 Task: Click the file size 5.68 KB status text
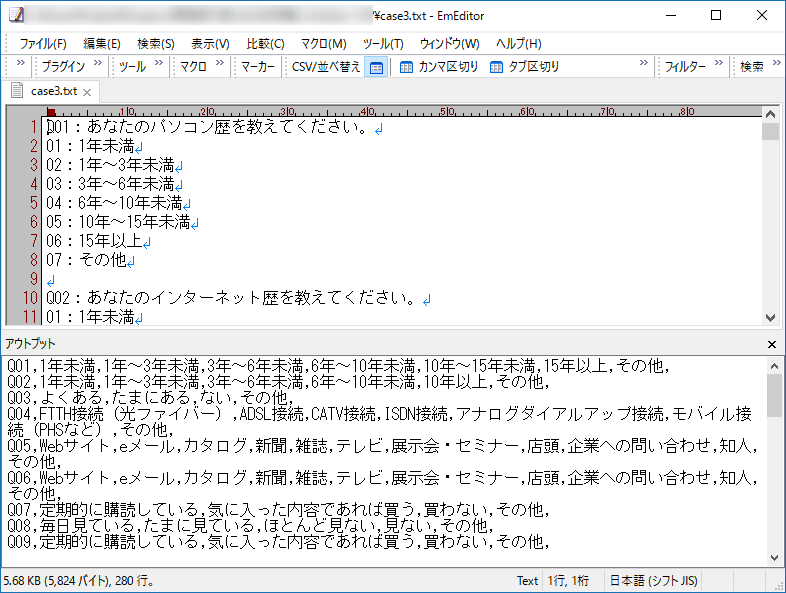(79, 581)
